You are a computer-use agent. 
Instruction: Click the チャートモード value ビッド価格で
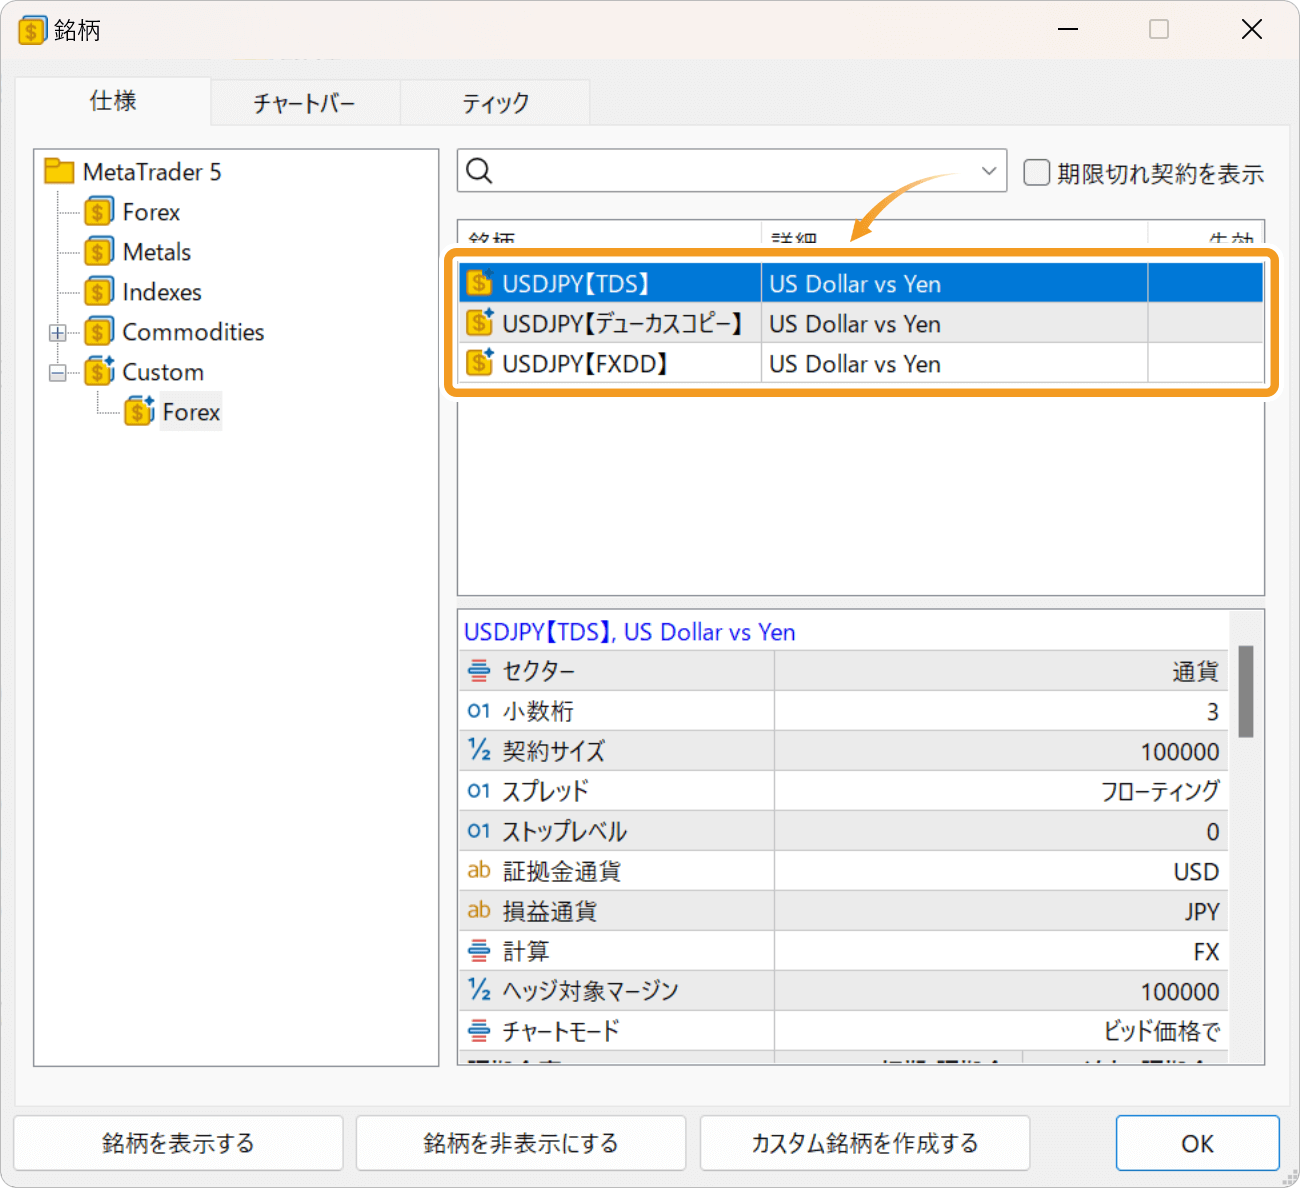pyautogui.click(x=1162, y=1031)
